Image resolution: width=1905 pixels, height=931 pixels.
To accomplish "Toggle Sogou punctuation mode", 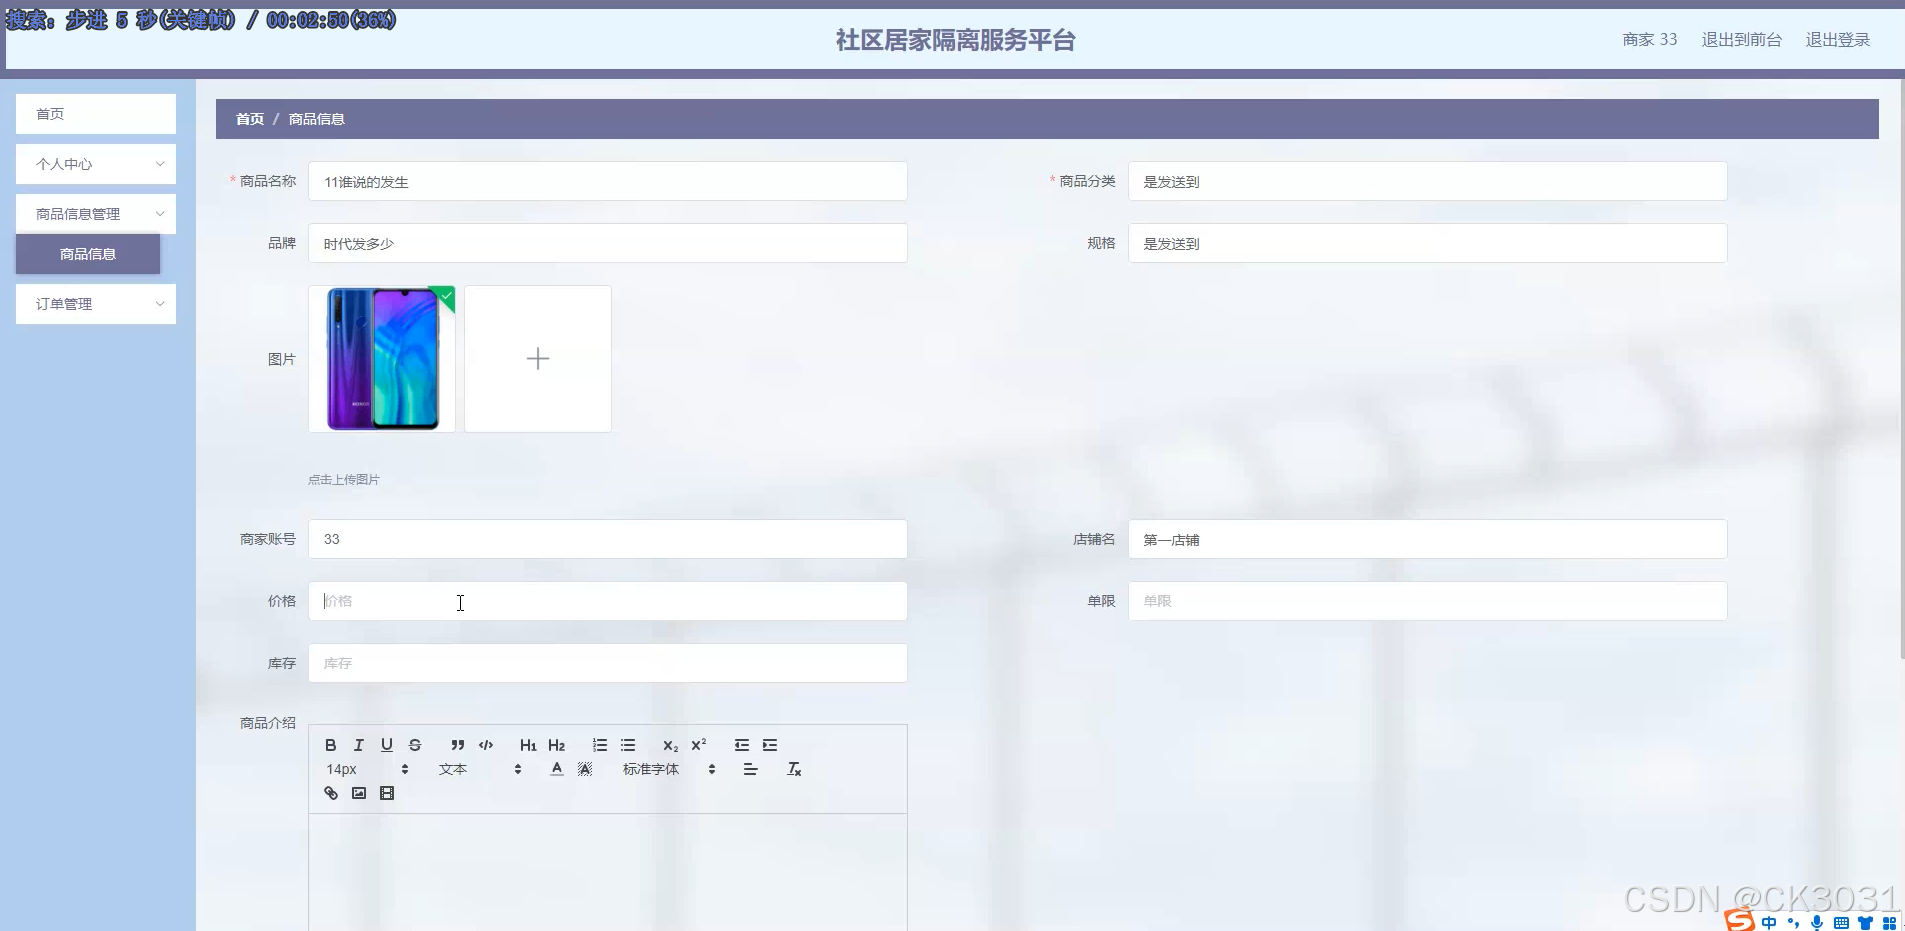I will pyautogui.click(x=1793, y=923).
